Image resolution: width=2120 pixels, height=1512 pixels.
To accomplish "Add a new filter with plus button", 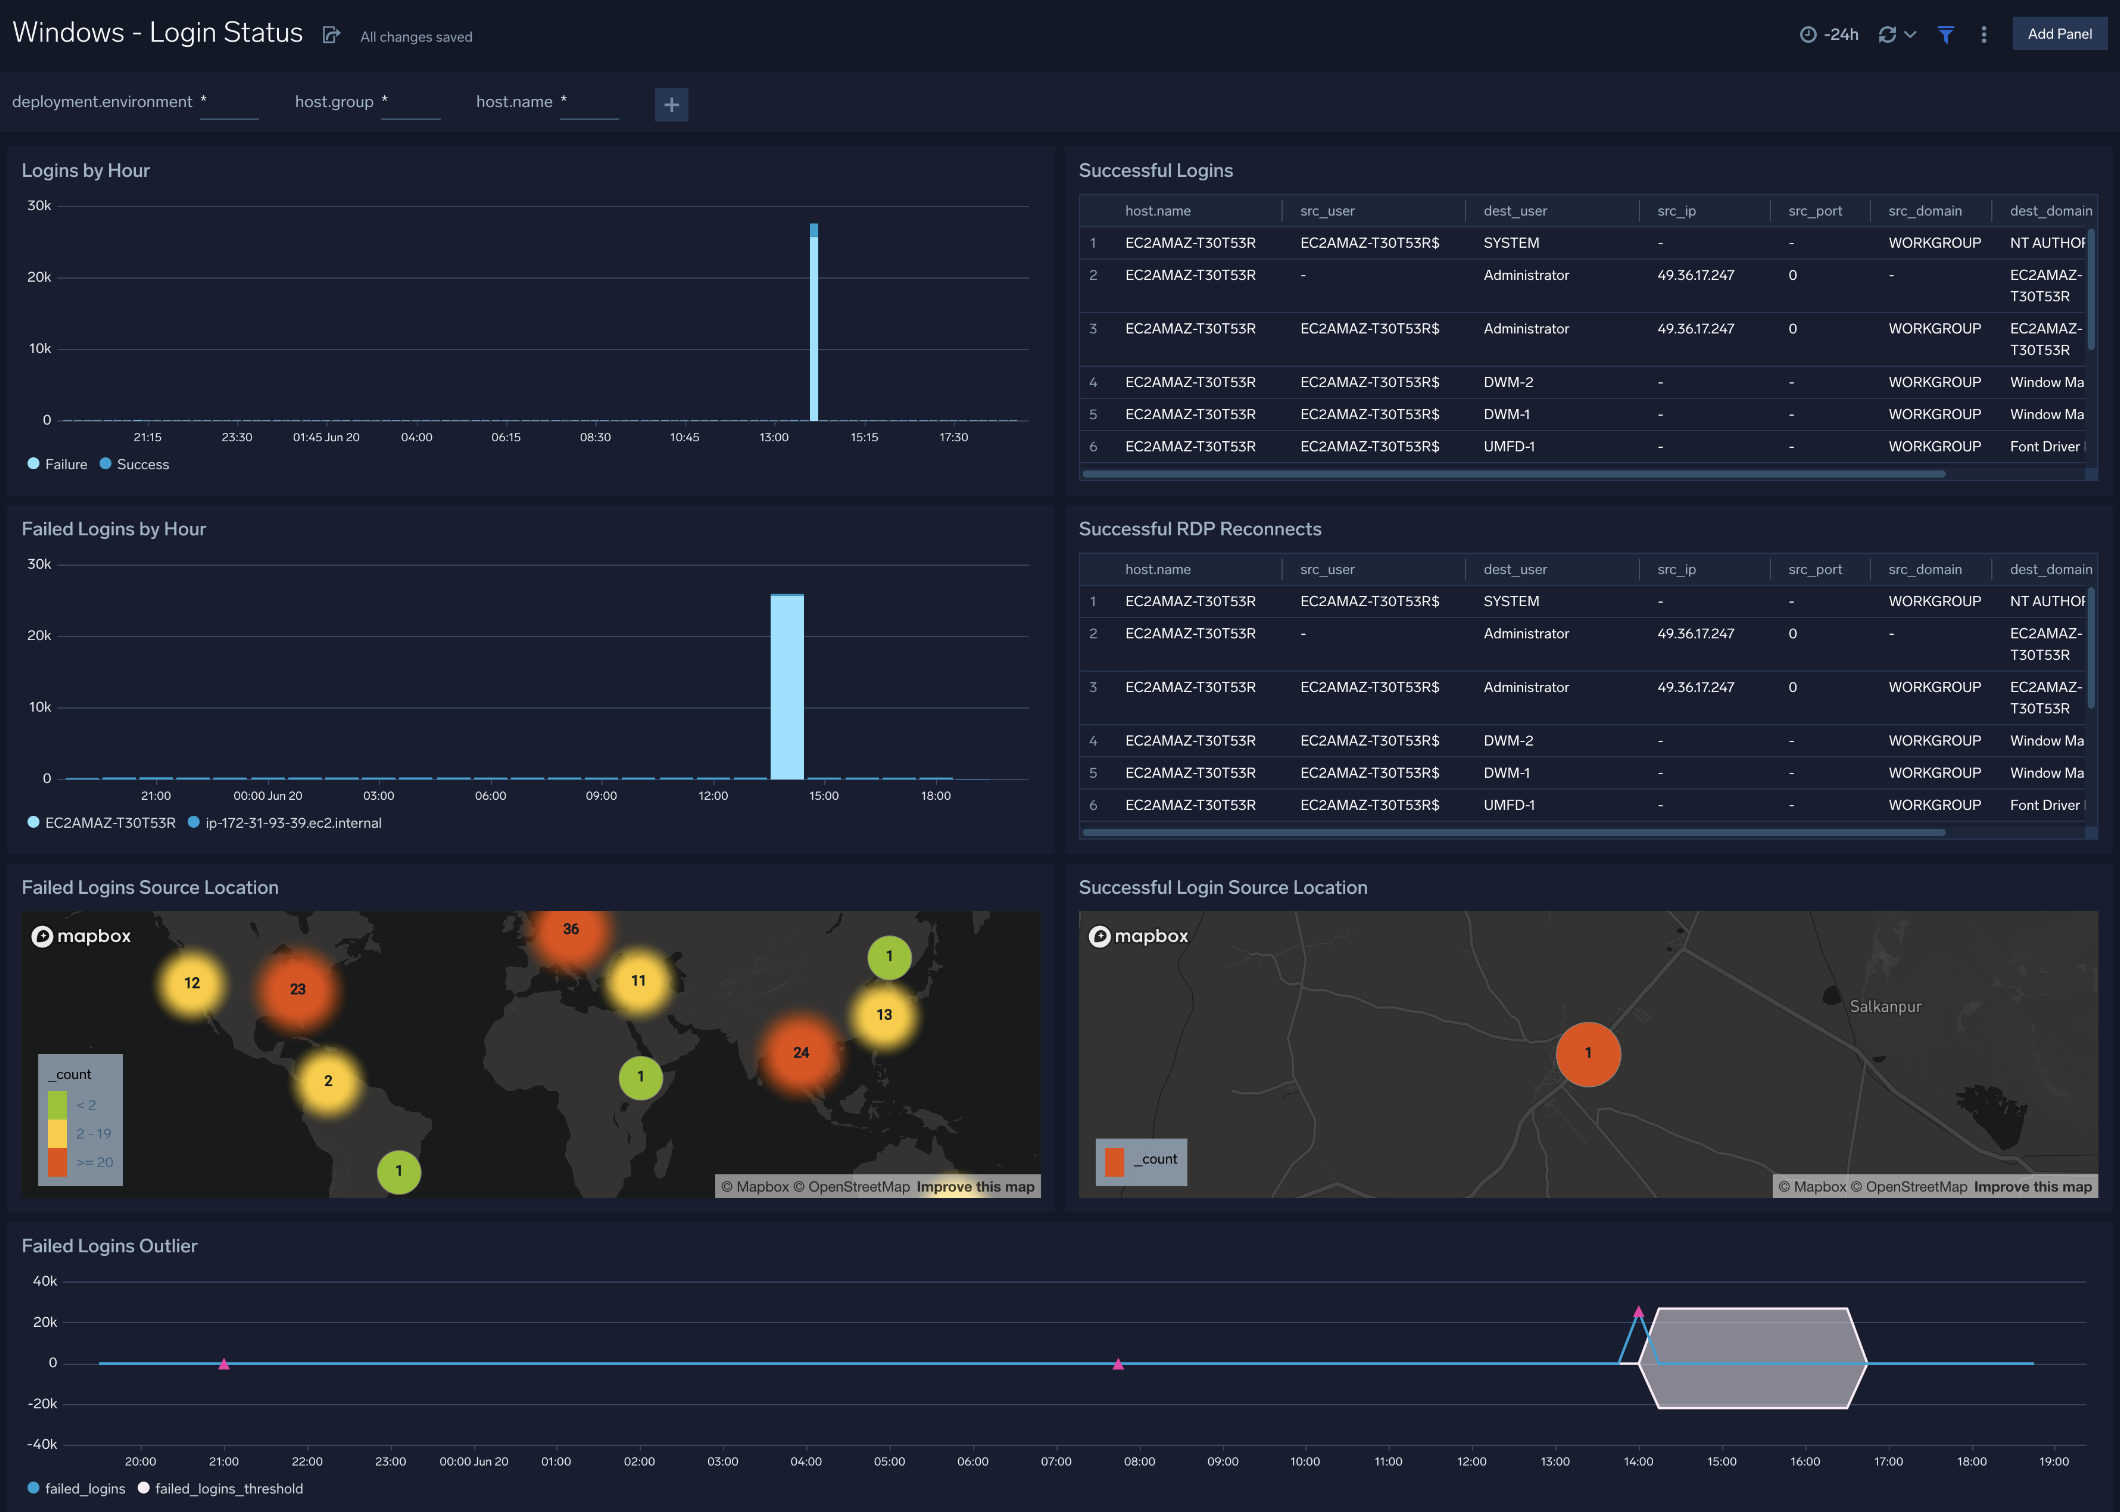I will click(x=671, y=104).
